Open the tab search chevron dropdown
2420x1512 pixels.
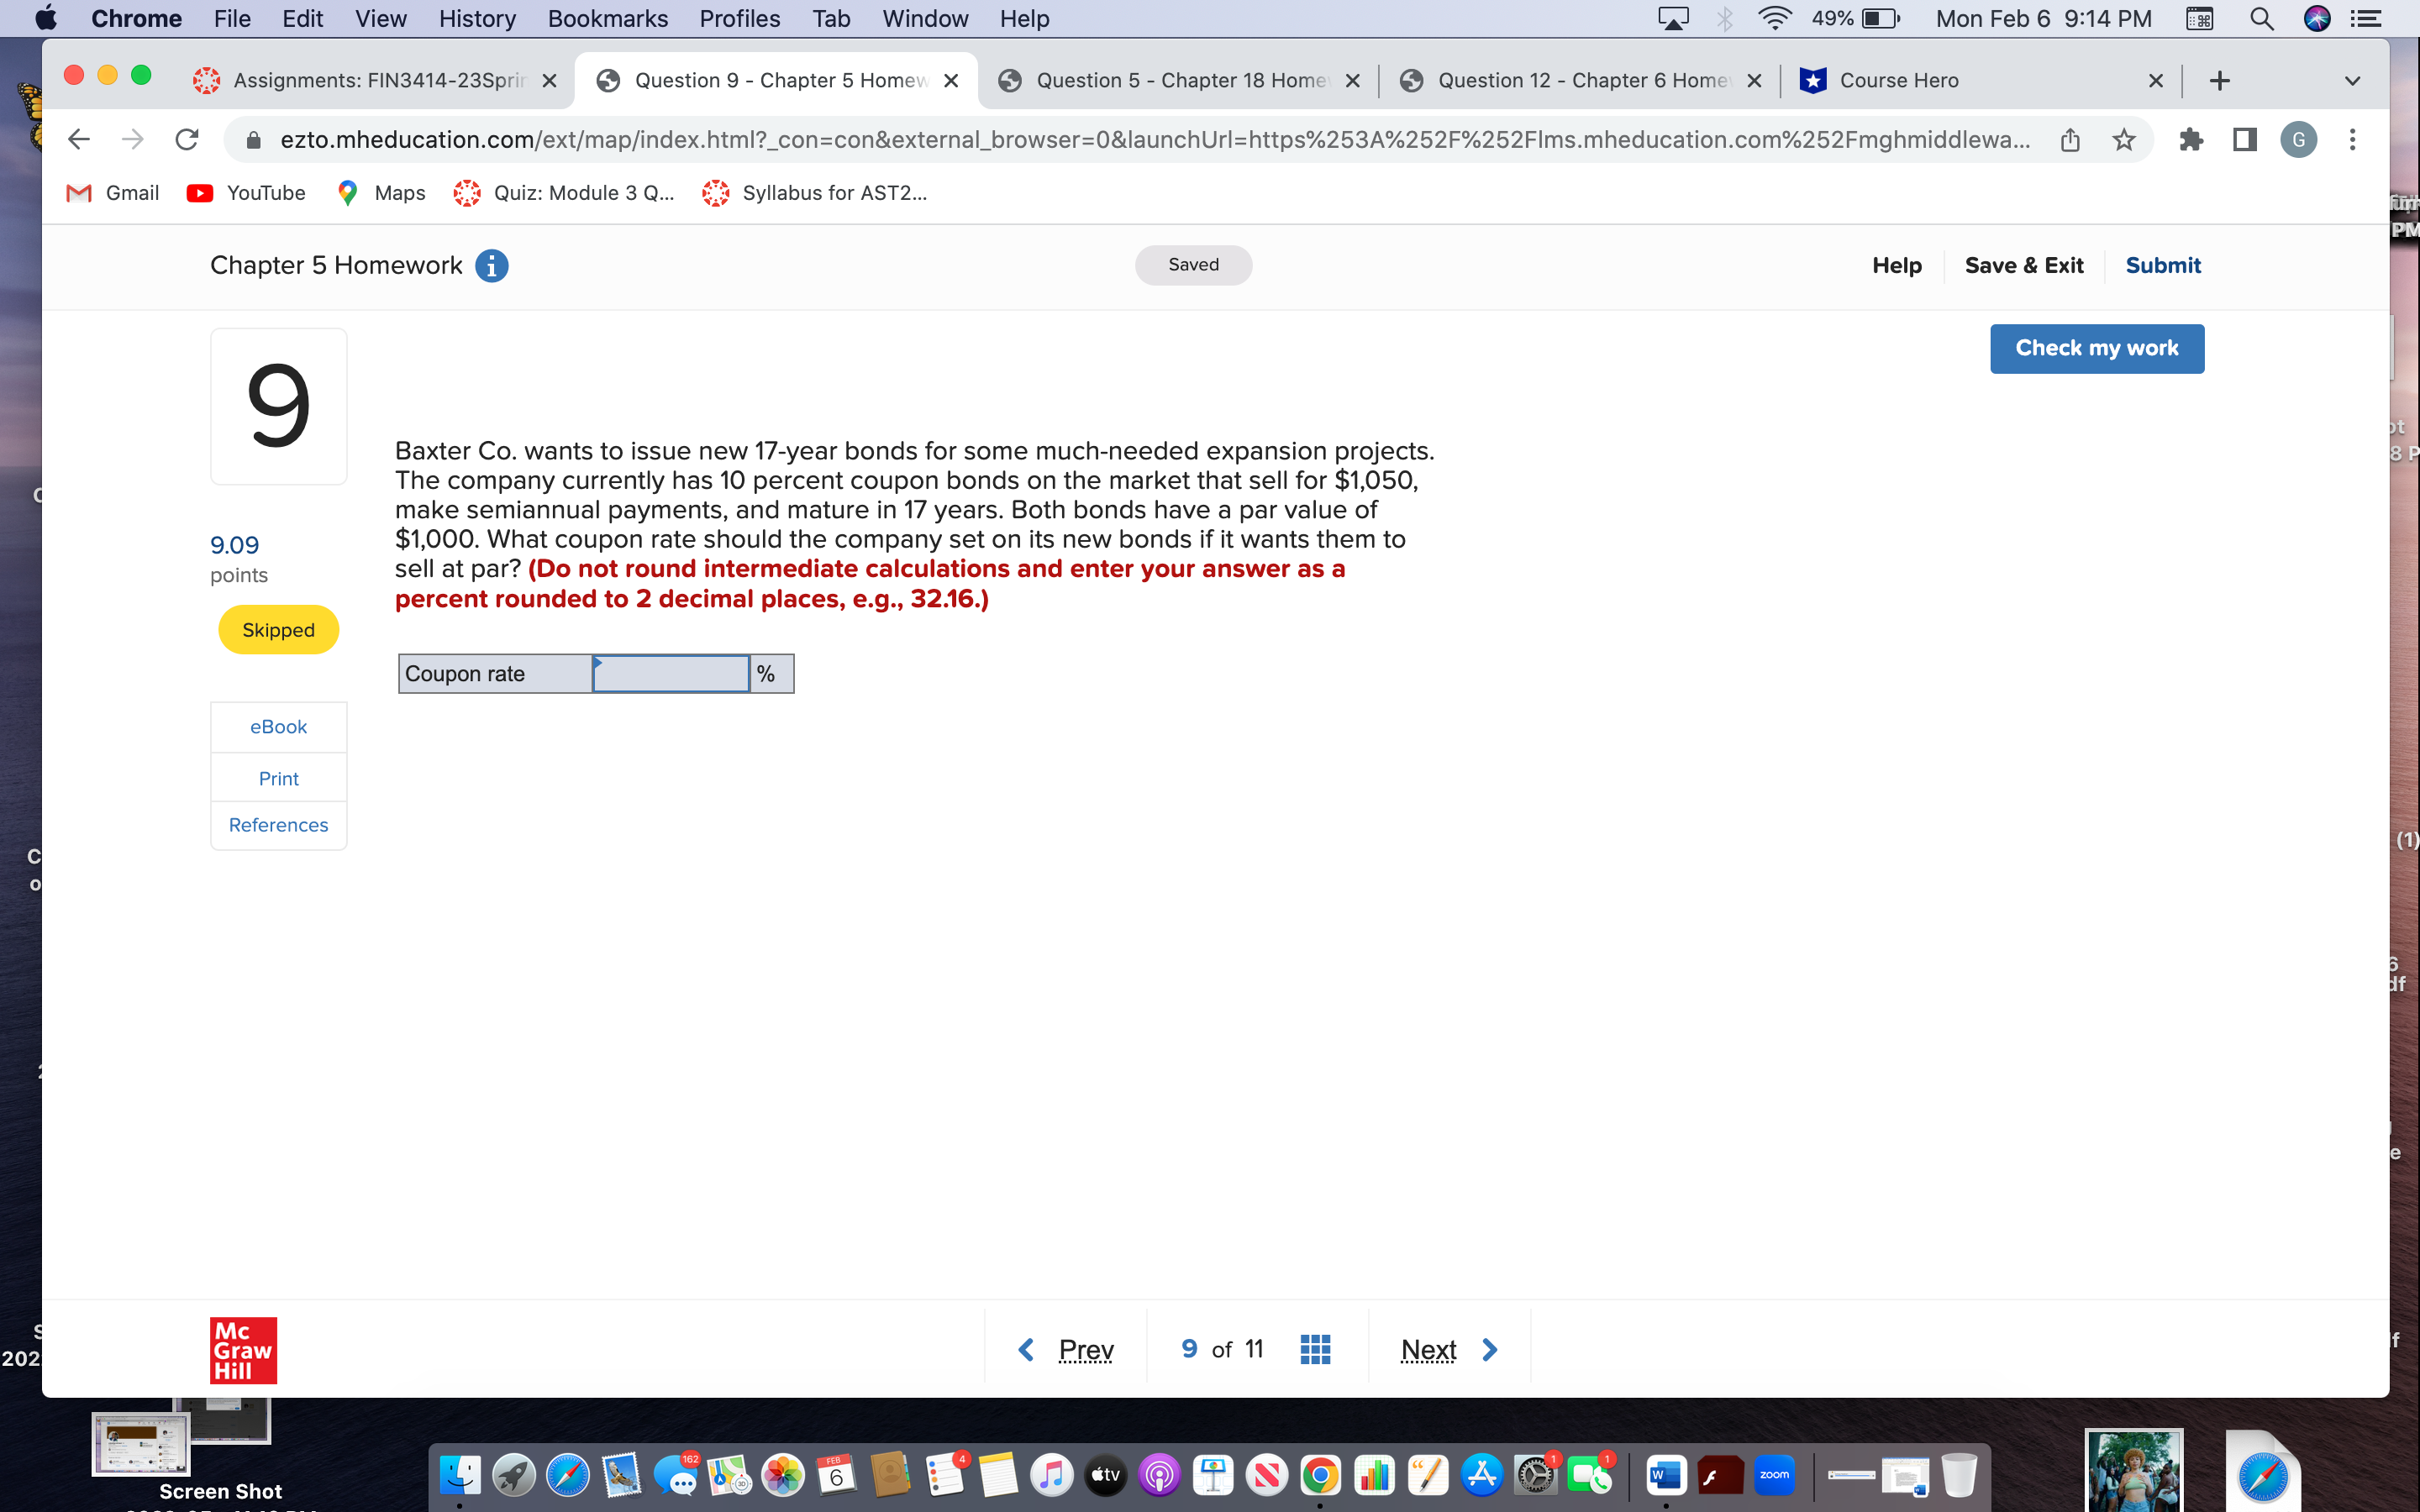click(x=2351, y=80)
